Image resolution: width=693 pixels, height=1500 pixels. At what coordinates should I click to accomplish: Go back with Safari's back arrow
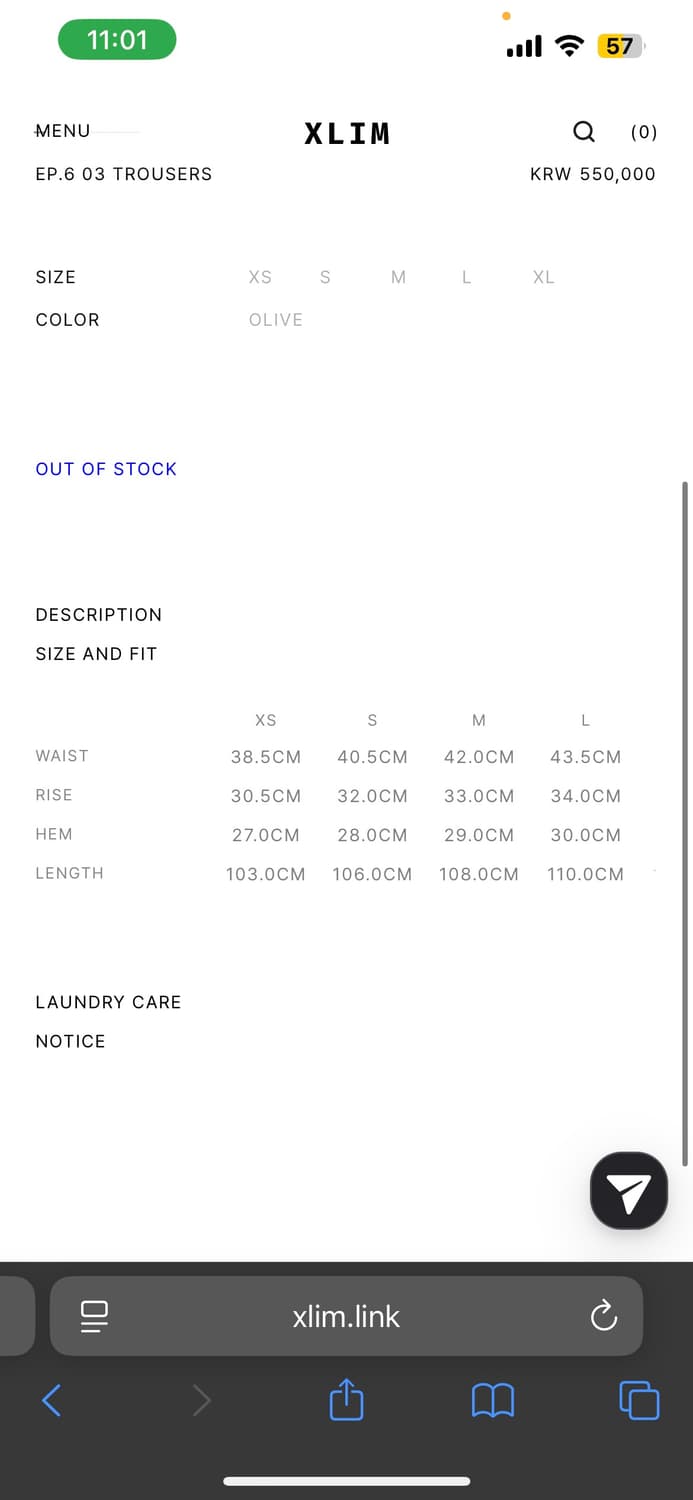52,1400
